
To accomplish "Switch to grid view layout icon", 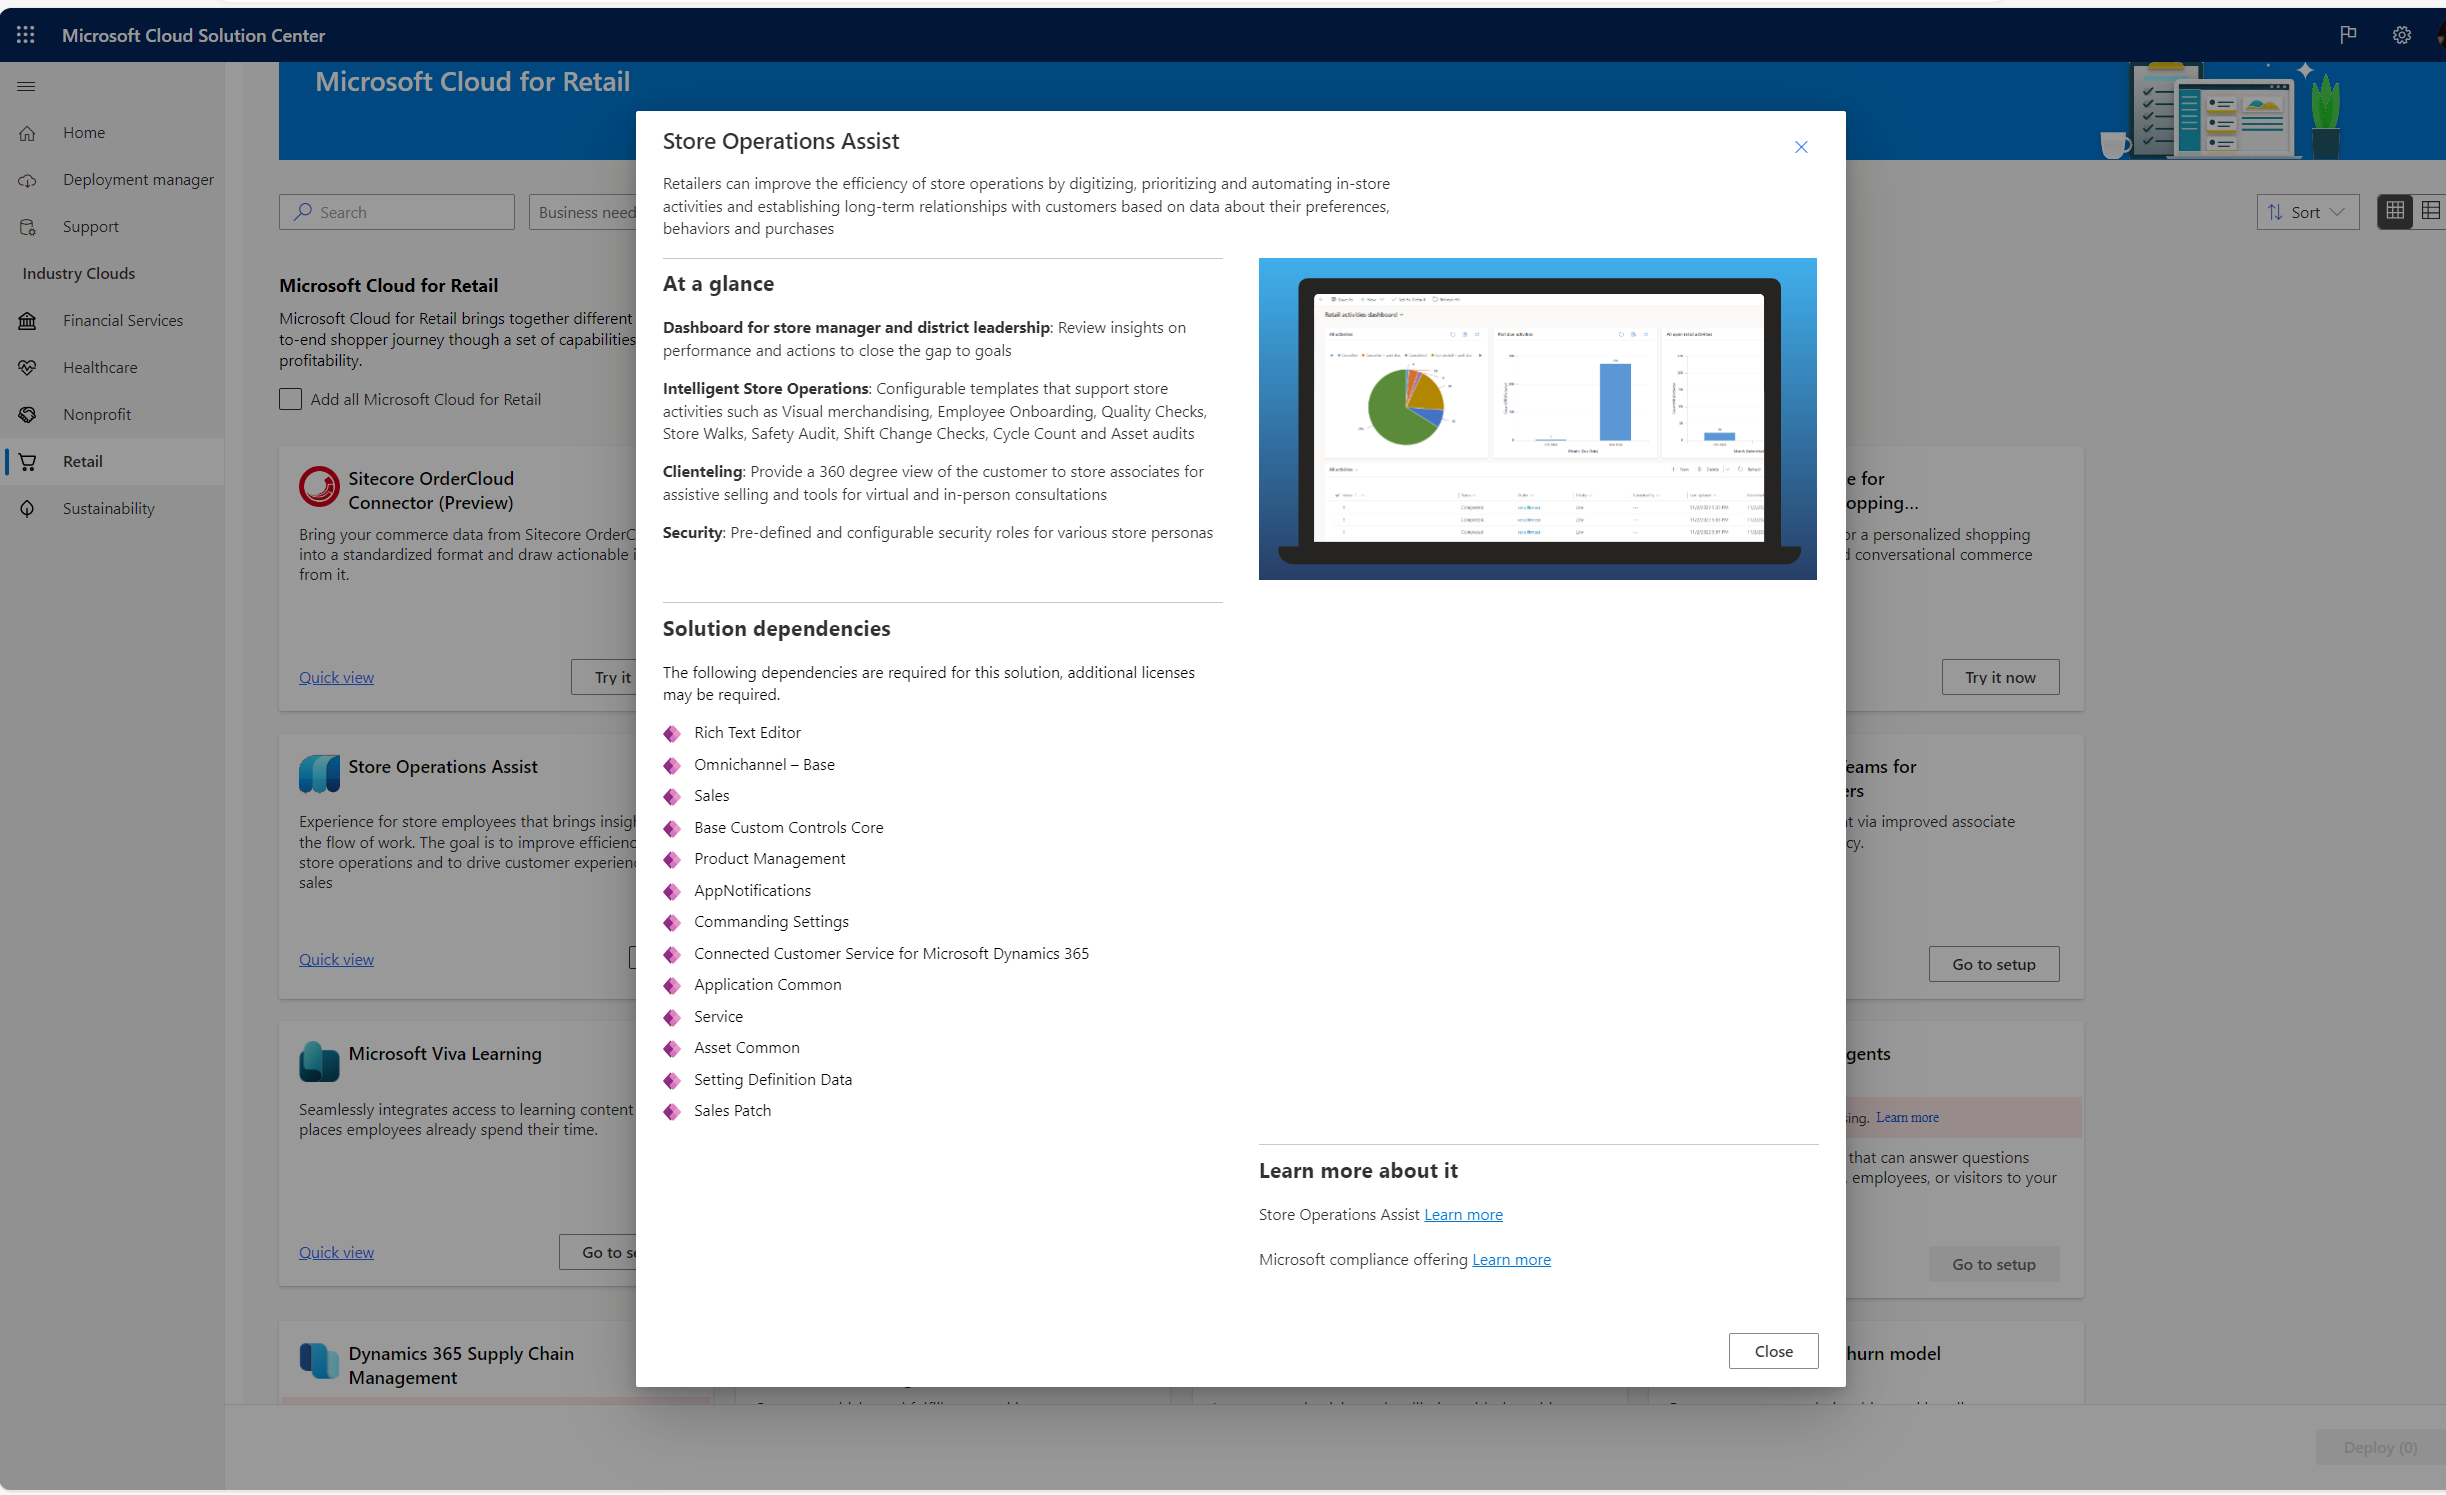I will coord(2395,211).
